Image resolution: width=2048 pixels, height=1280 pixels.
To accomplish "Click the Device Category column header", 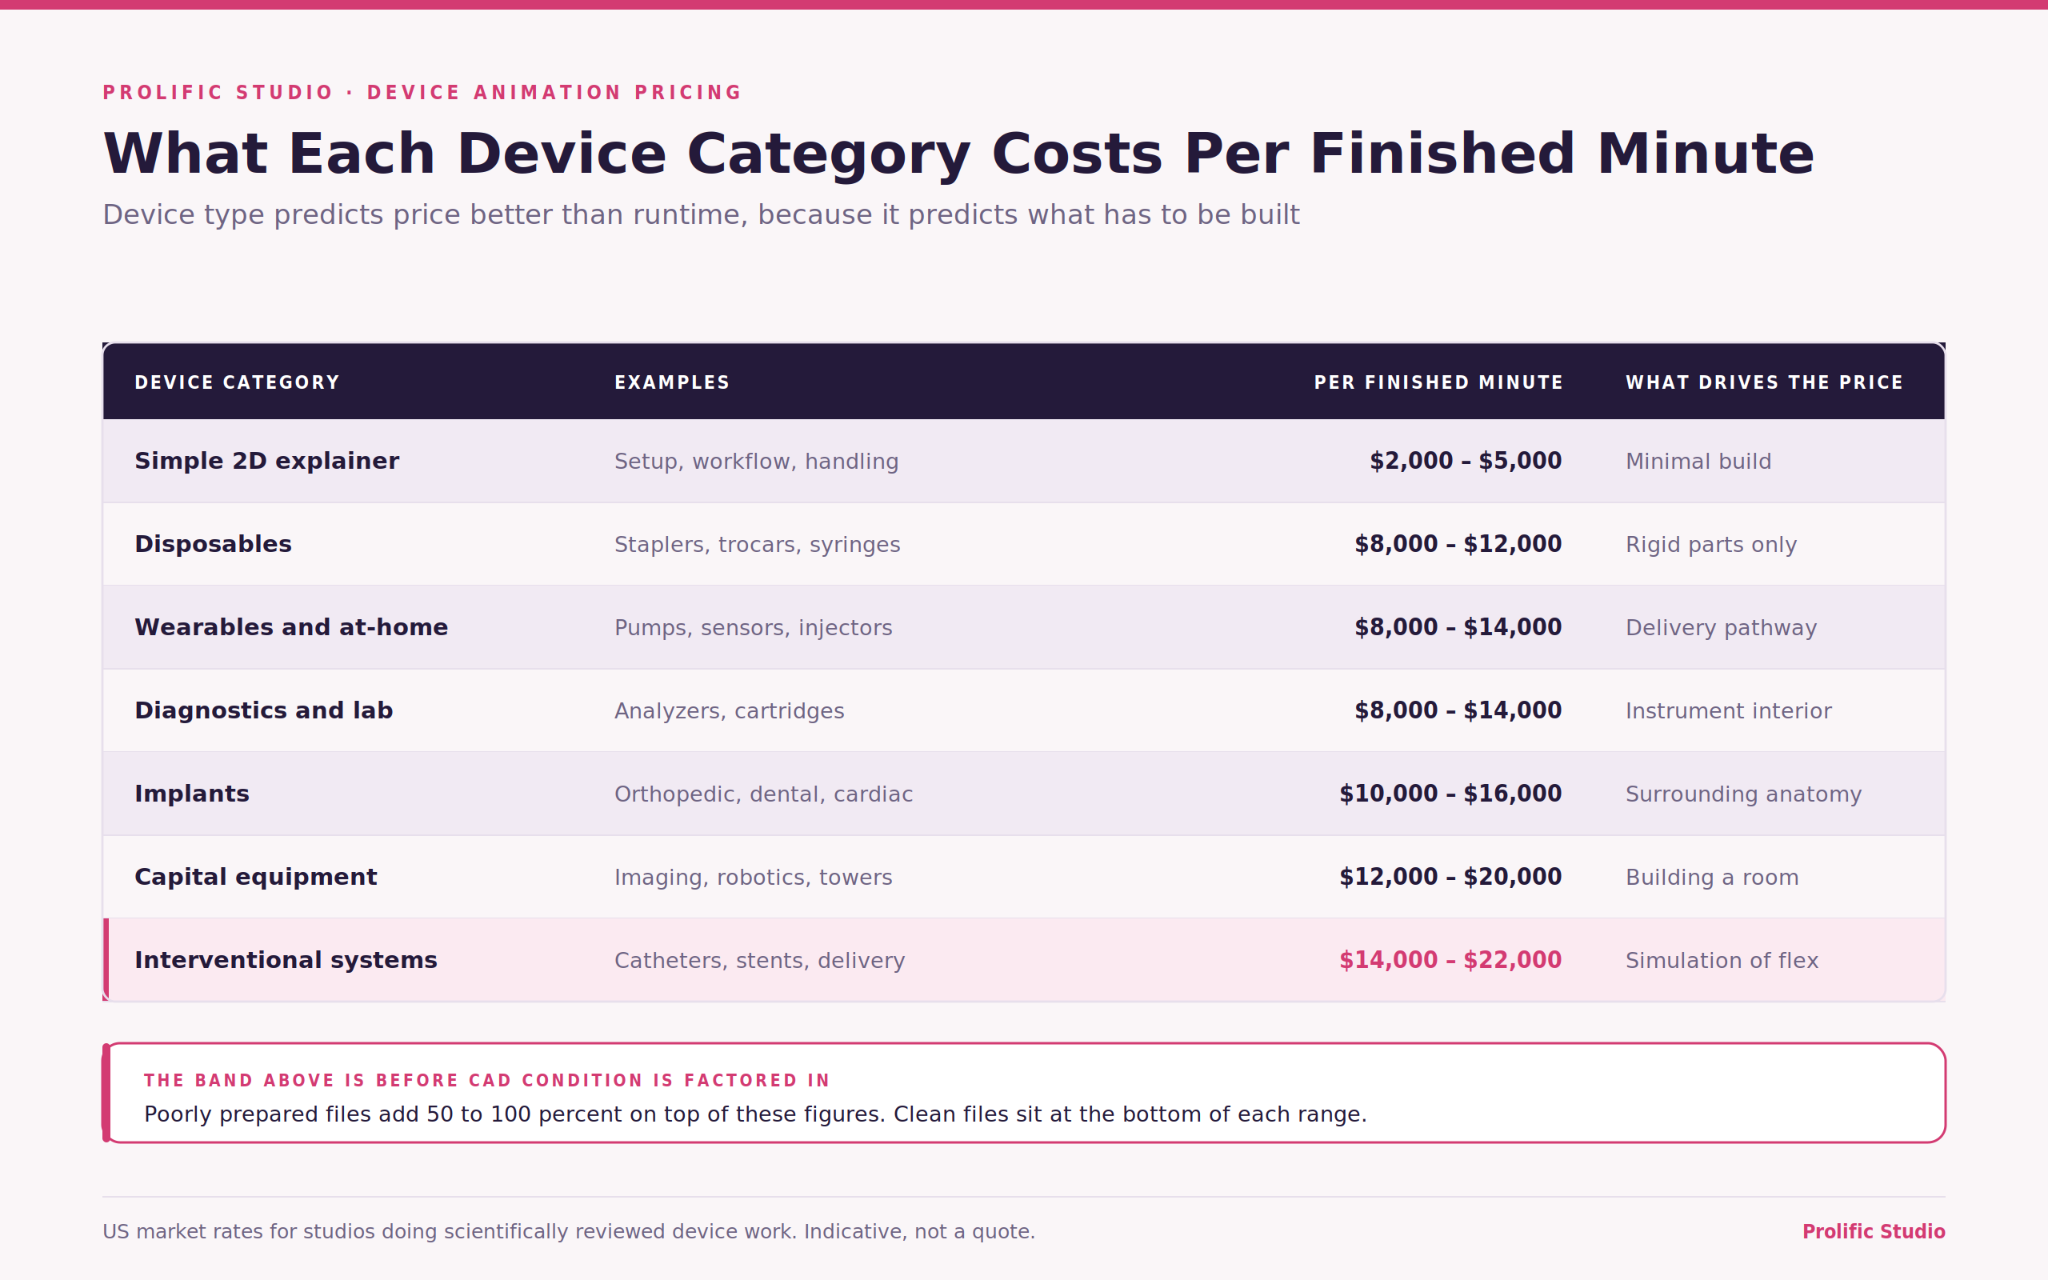I will [x=237, y=382].
